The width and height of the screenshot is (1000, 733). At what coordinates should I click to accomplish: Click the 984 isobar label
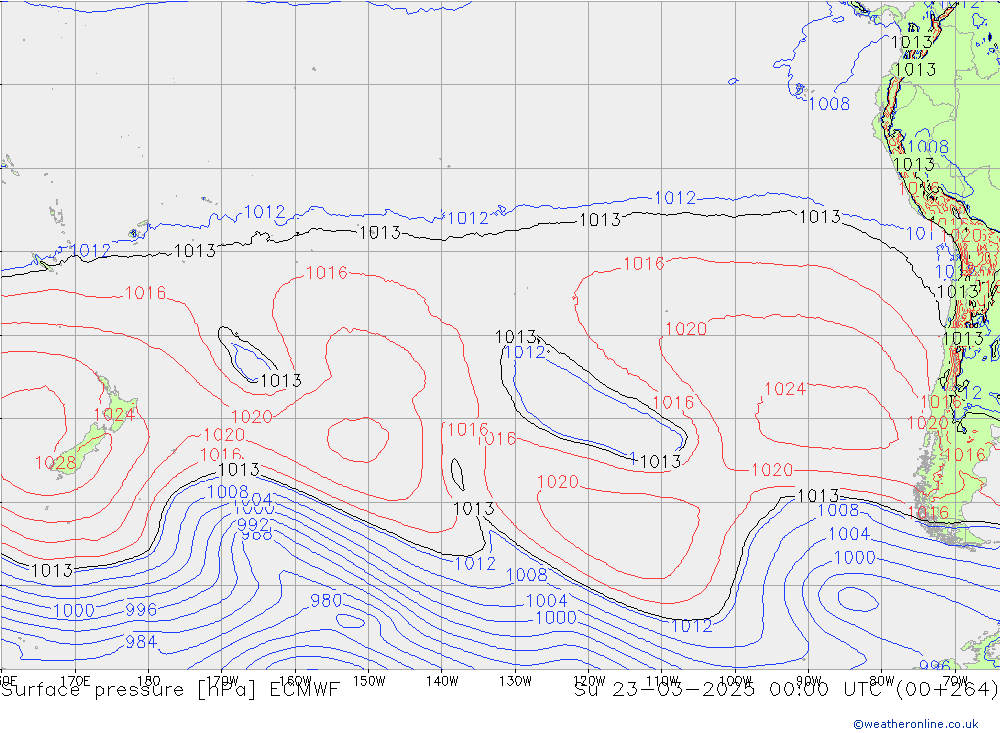click(141, 642)
